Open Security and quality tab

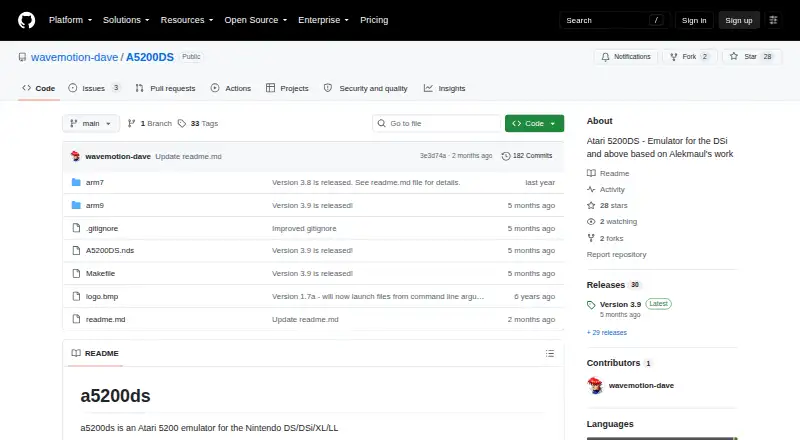366,88
